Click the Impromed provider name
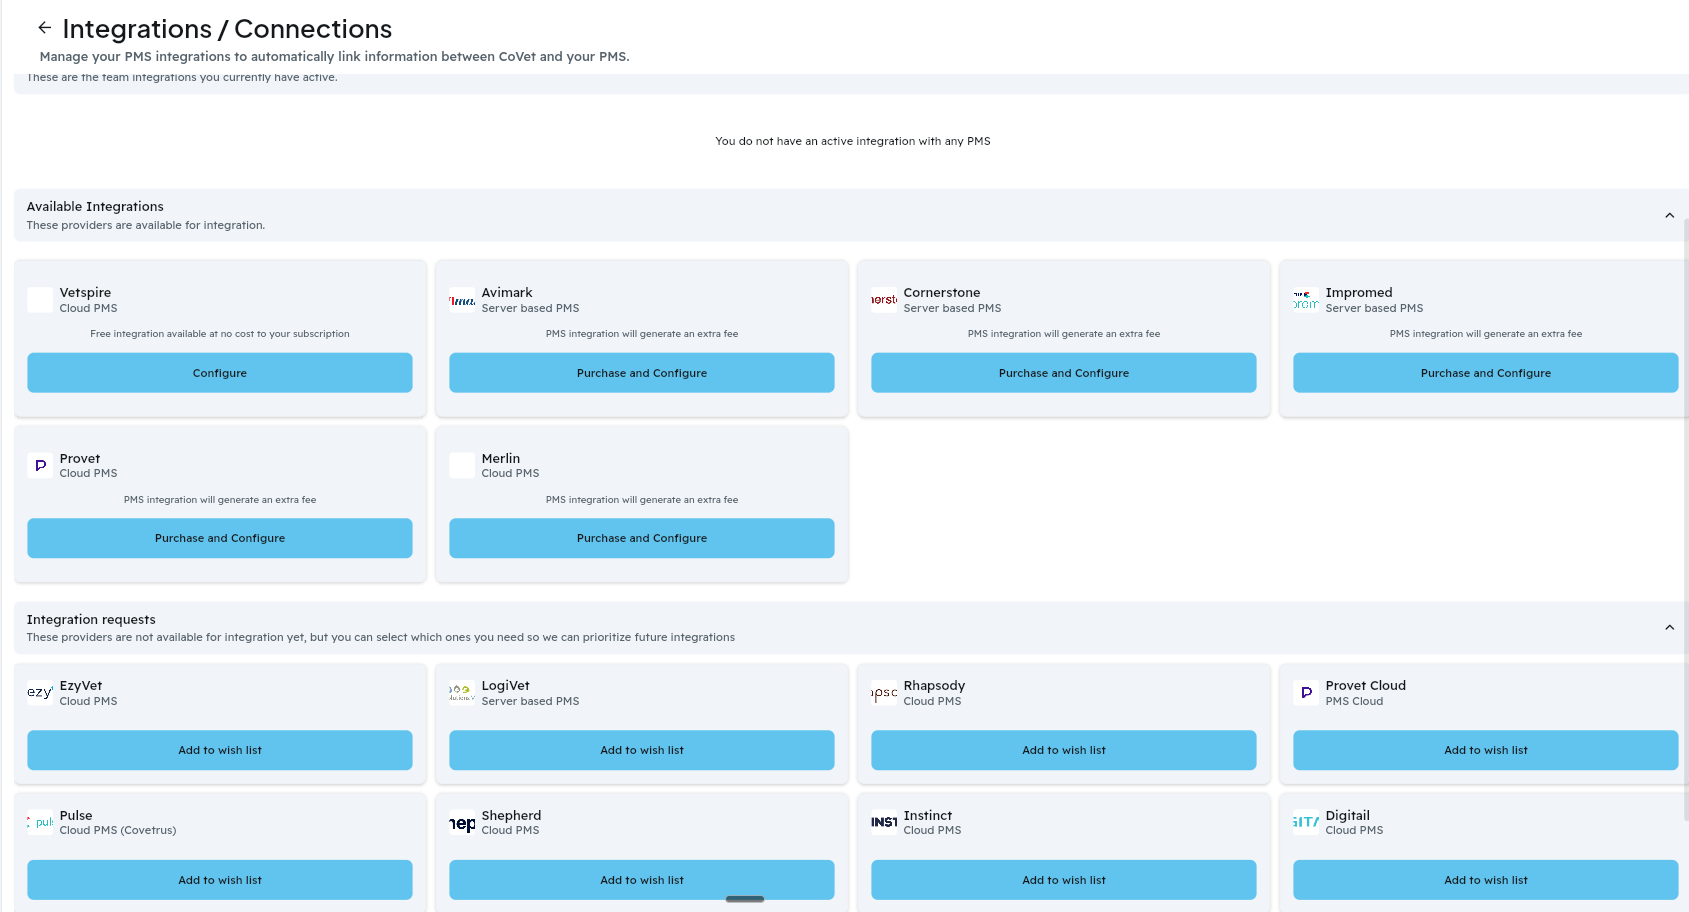Viewport: 1689px width, 912px height. pyautogui.click(x=1359, y=293)
